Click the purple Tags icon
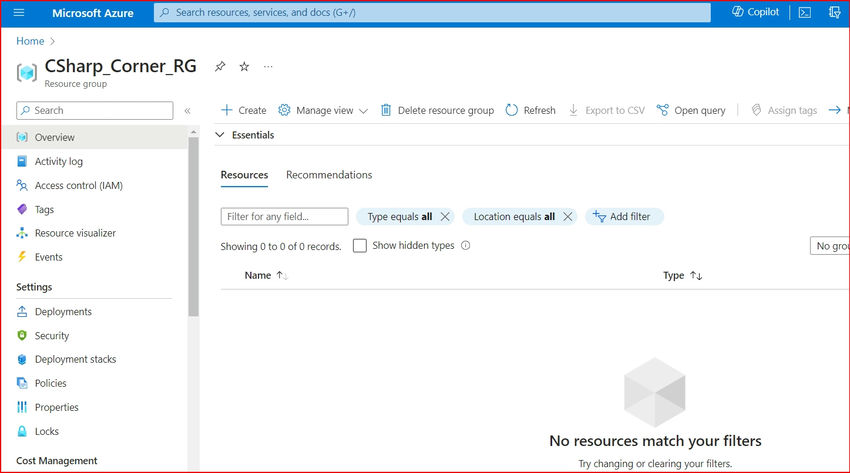850x473 pixels. pos(22,209)
